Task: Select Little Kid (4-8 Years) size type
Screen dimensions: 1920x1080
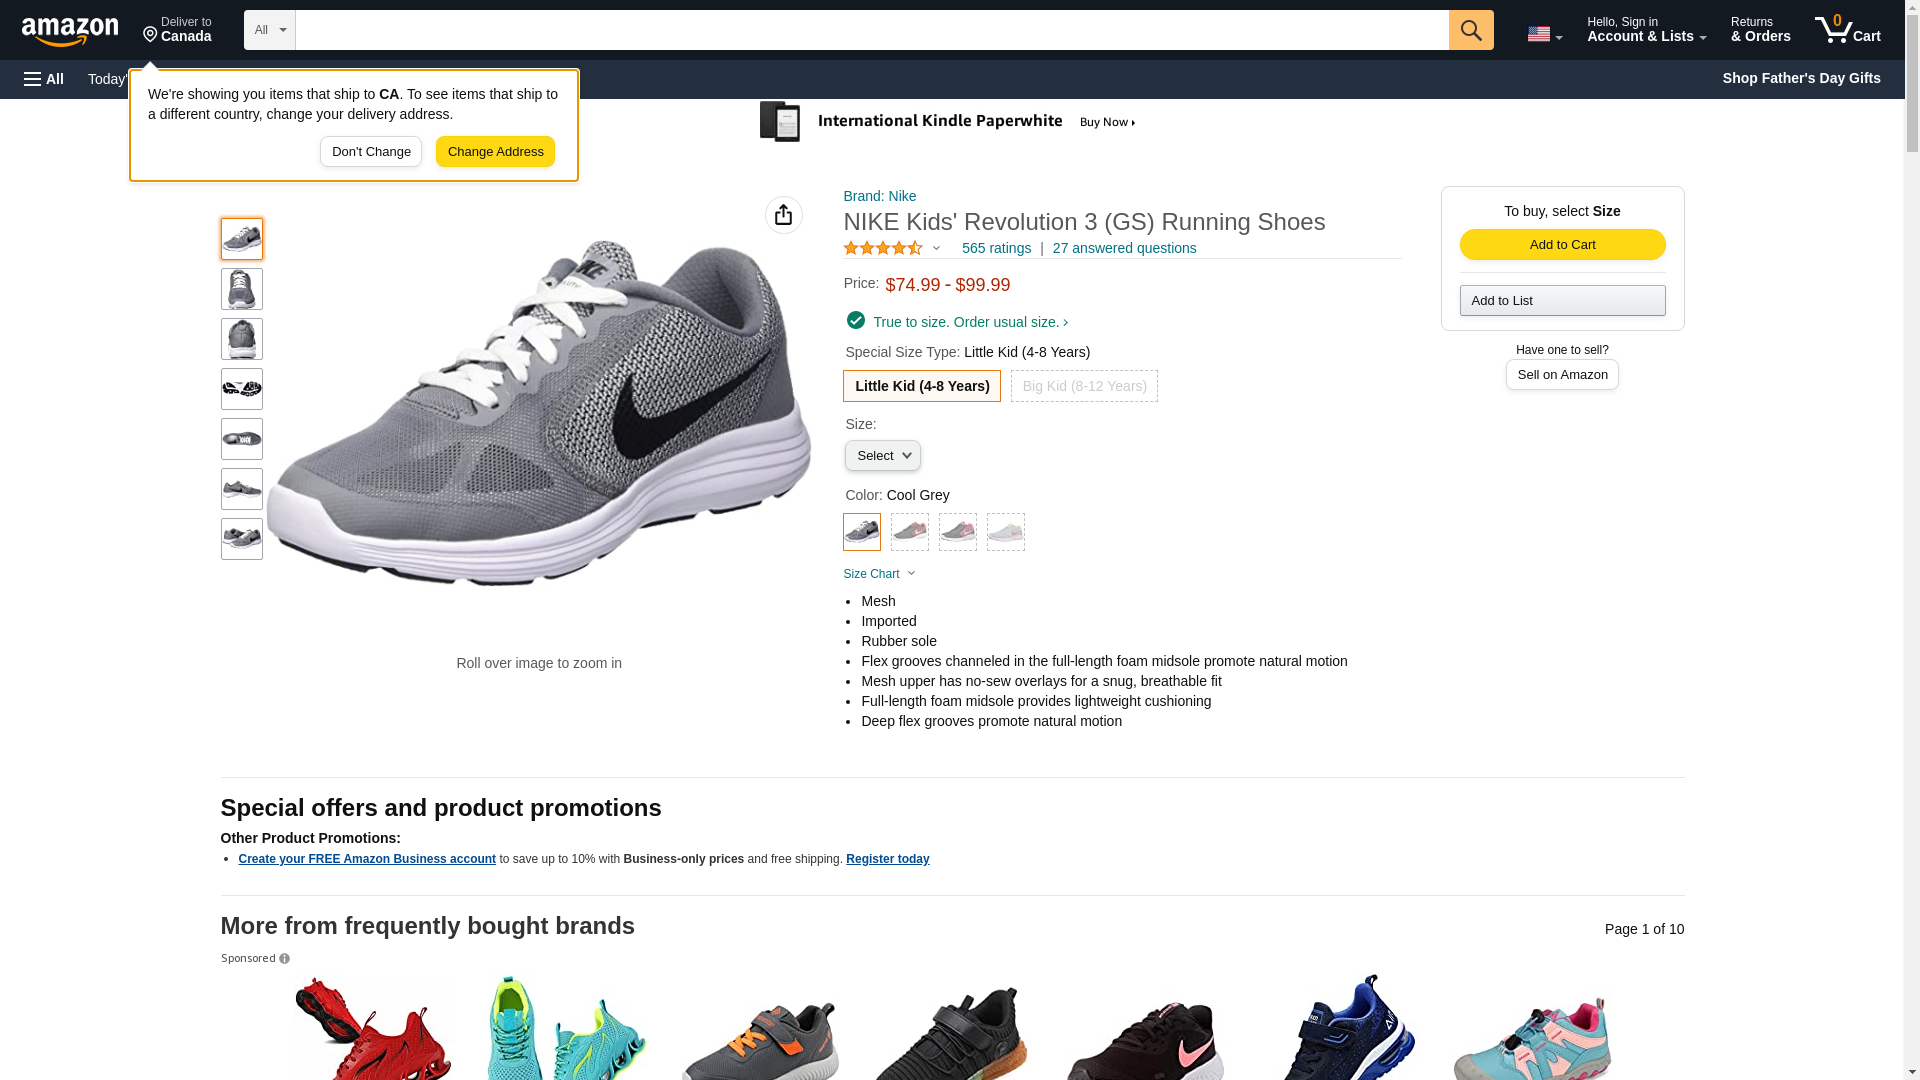Action: click(921, 386)
